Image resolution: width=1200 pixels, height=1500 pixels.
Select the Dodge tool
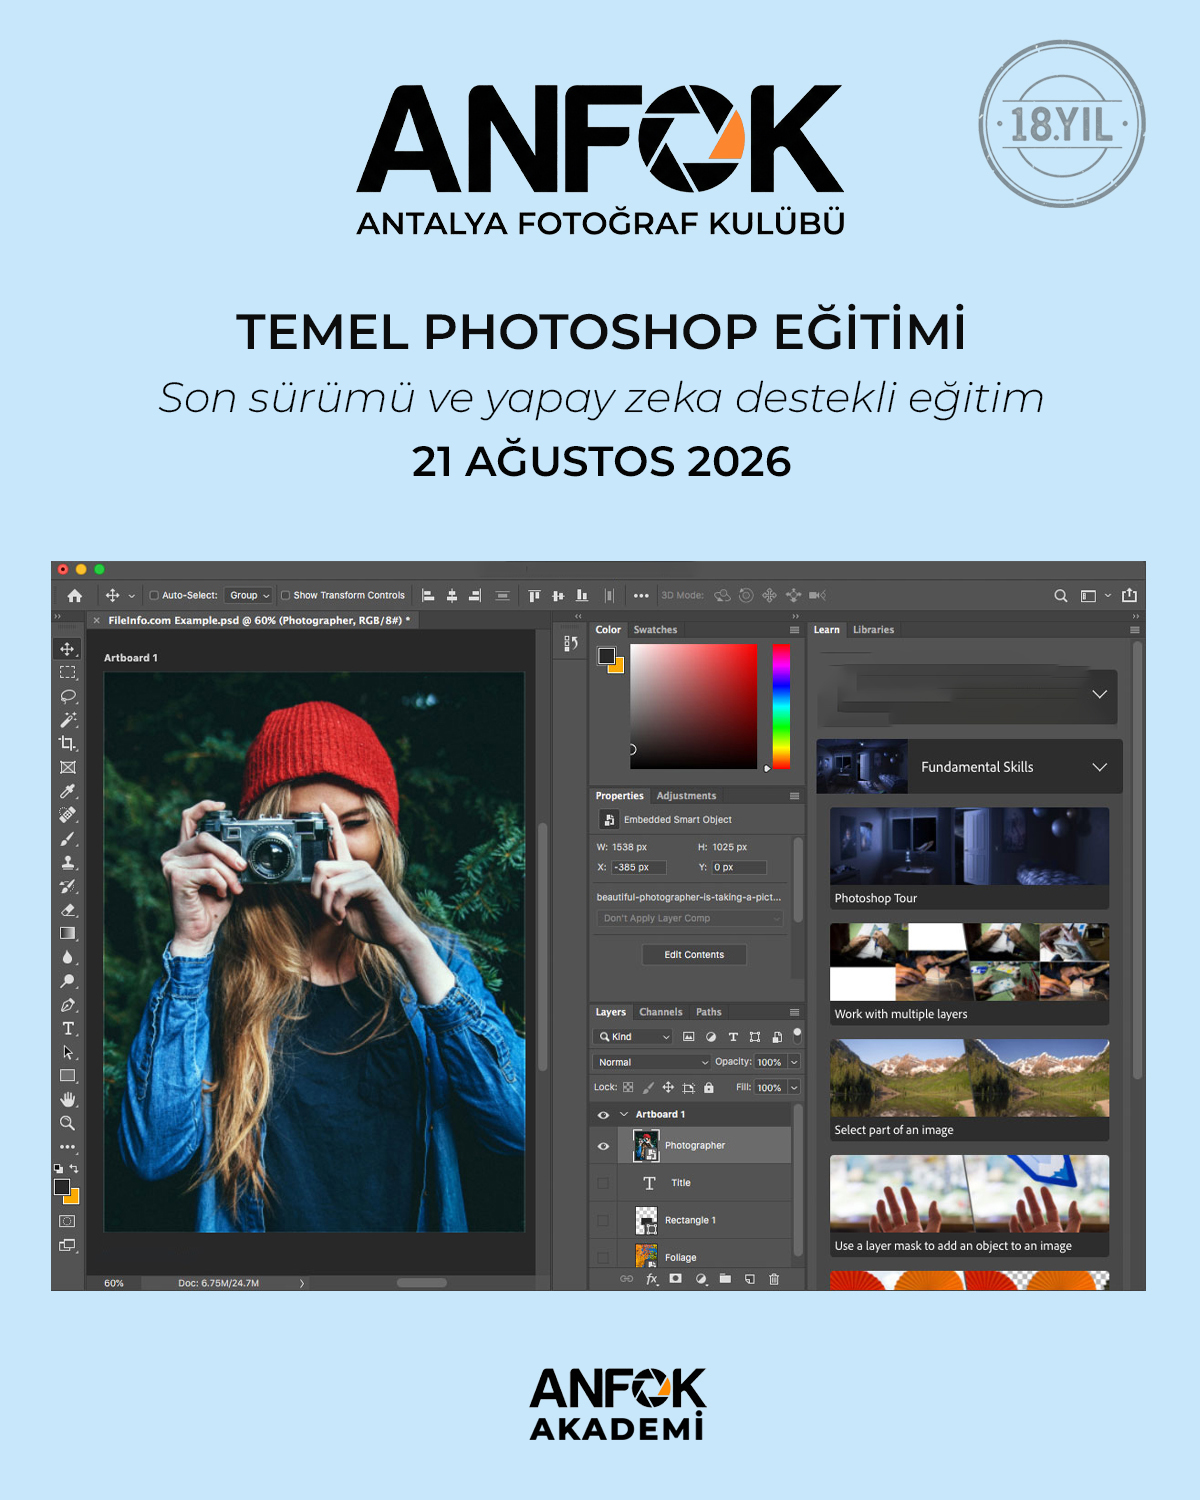(x=67, y=981)
